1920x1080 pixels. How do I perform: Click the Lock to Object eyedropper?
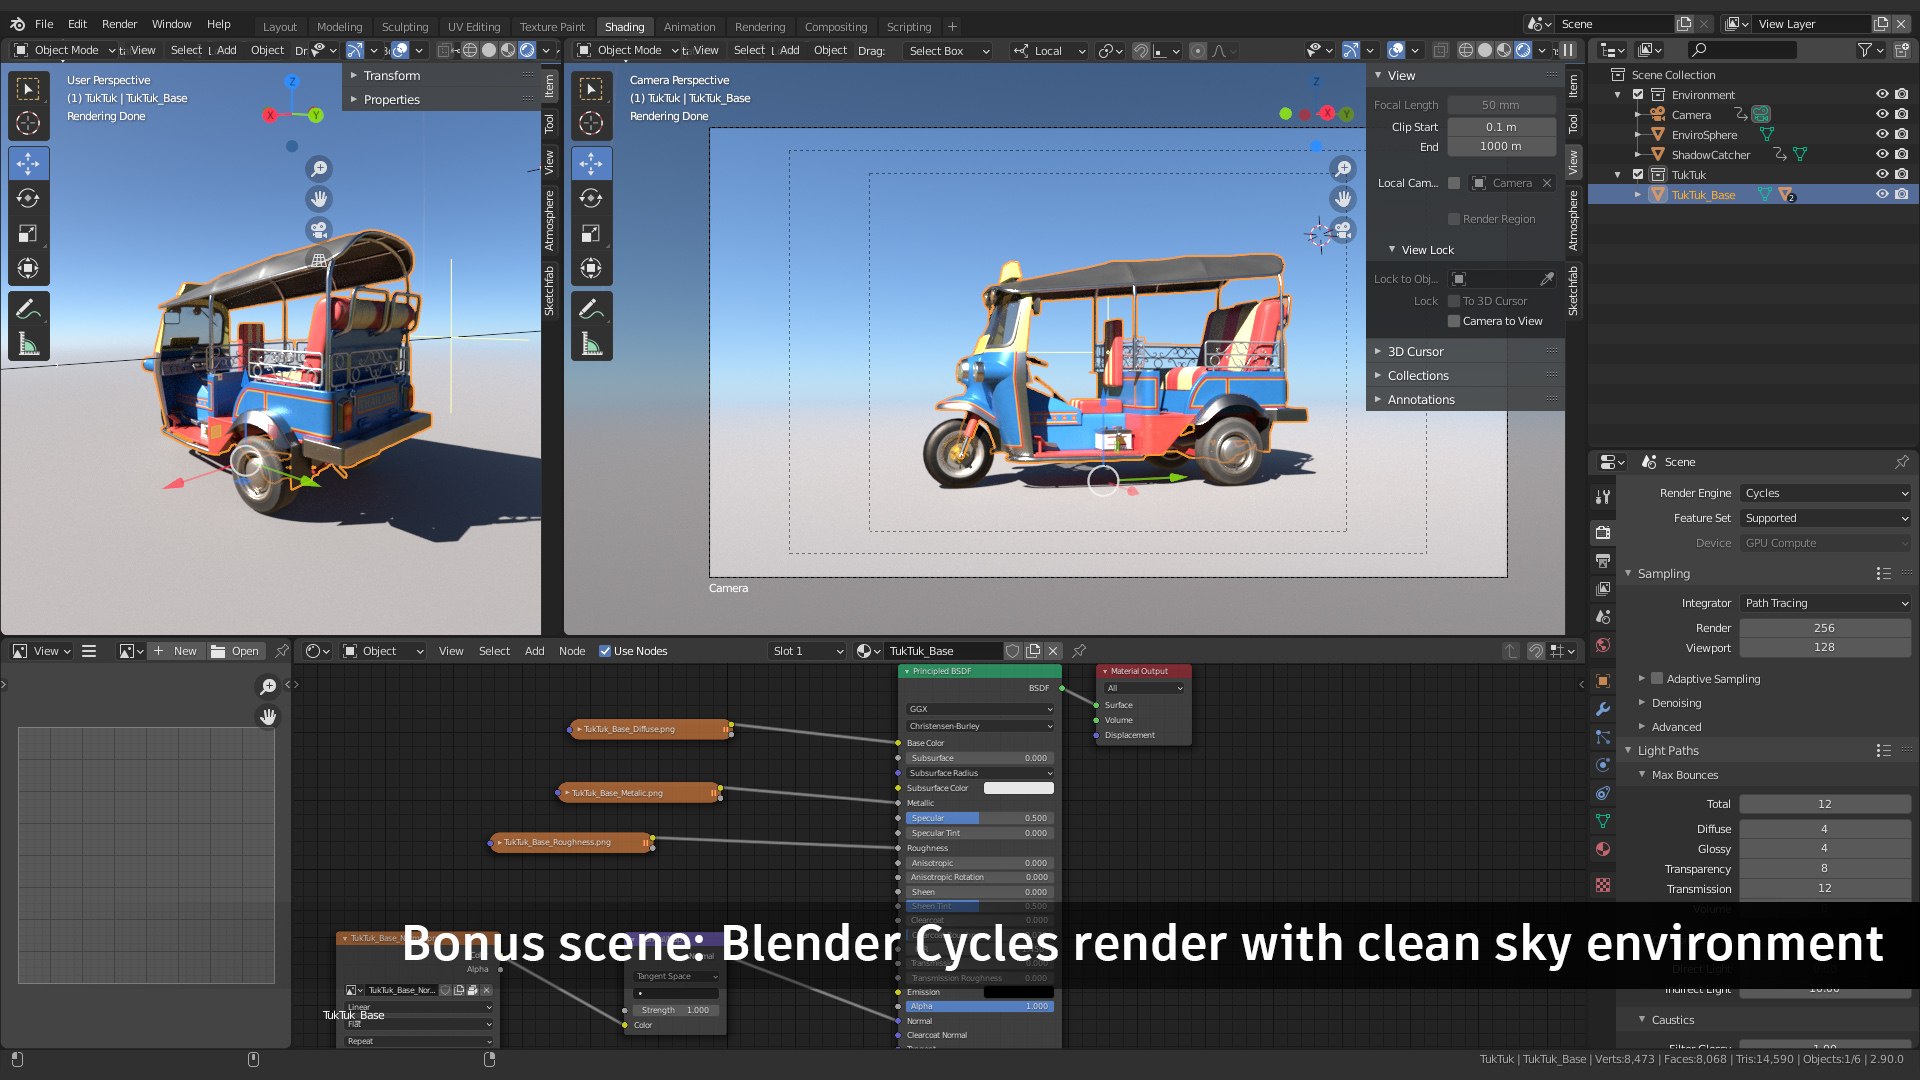click(x=1547, y=279)
